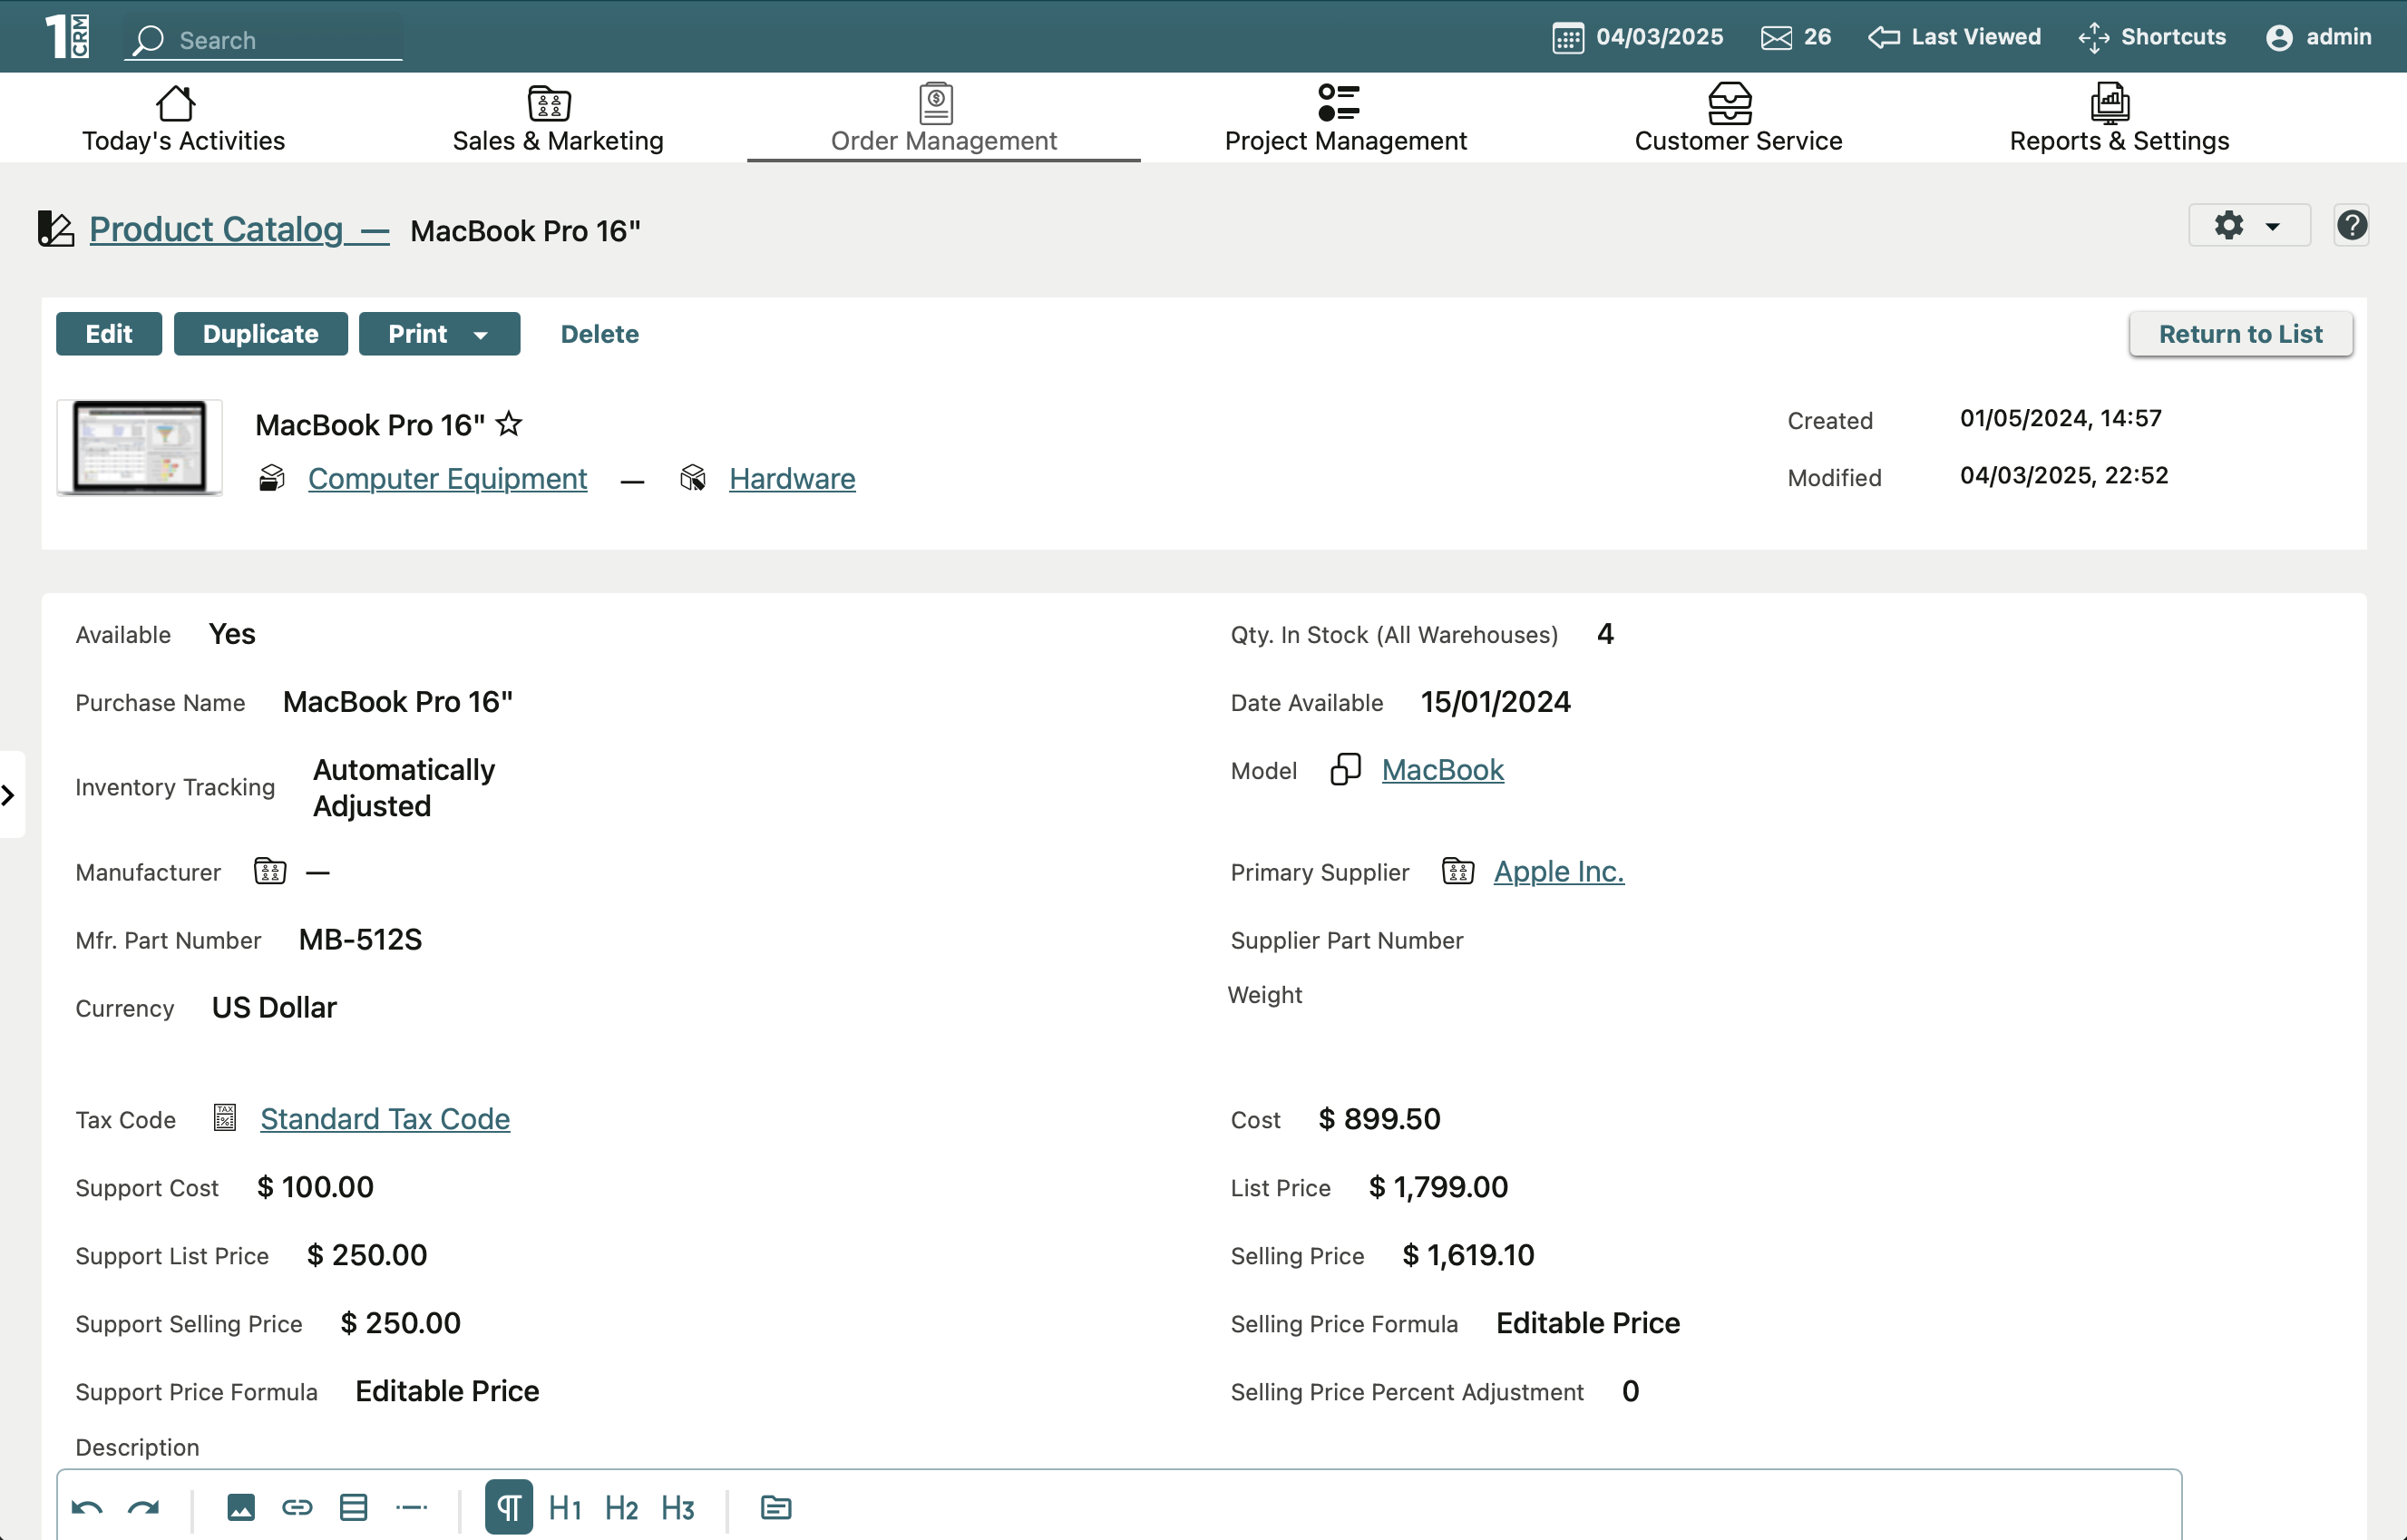Viewport: 2407px width, 1540px height.
Task: Click the Project Management tab icon
Action: coord(1339,102)
